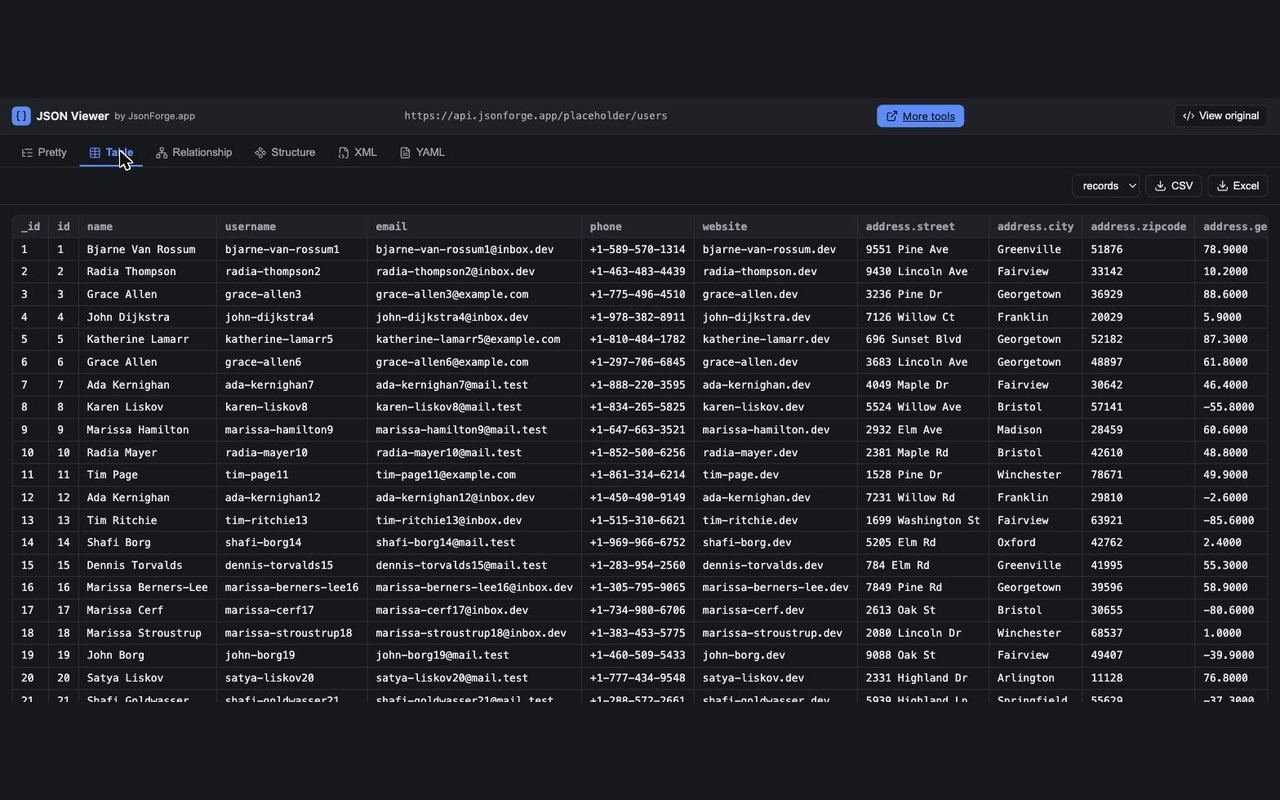1280x800 pixels.
Task: Click street 9551 Pine Ave
Action: tap(923, 249)
